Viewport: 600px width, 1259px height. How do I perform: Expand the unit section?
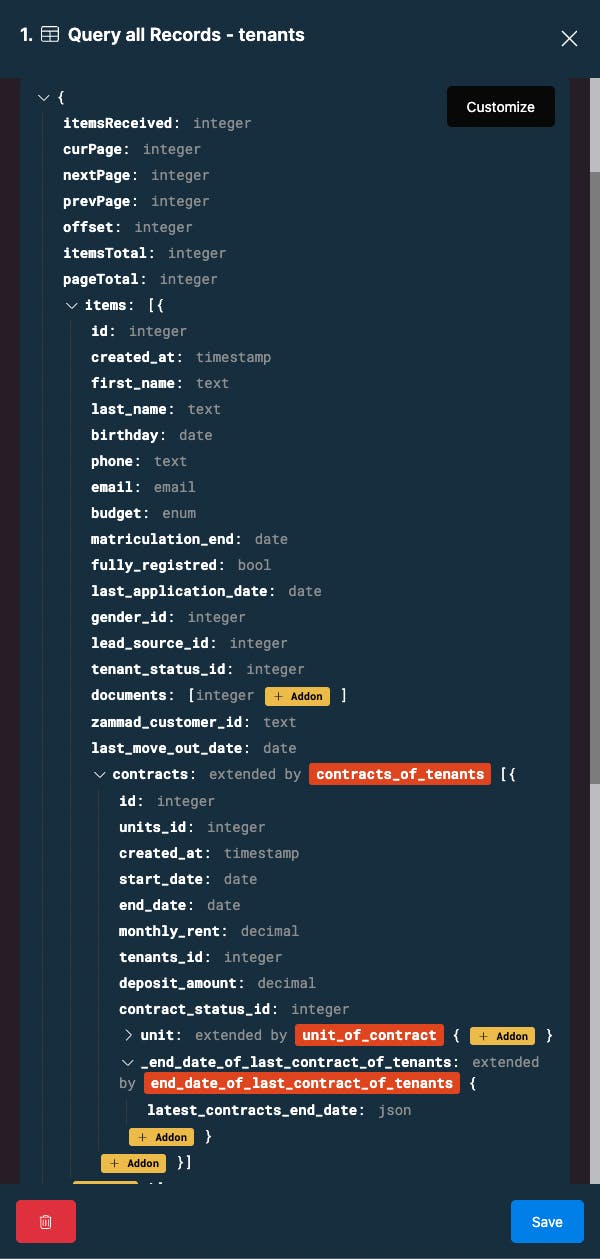(x=128, y=1035)
